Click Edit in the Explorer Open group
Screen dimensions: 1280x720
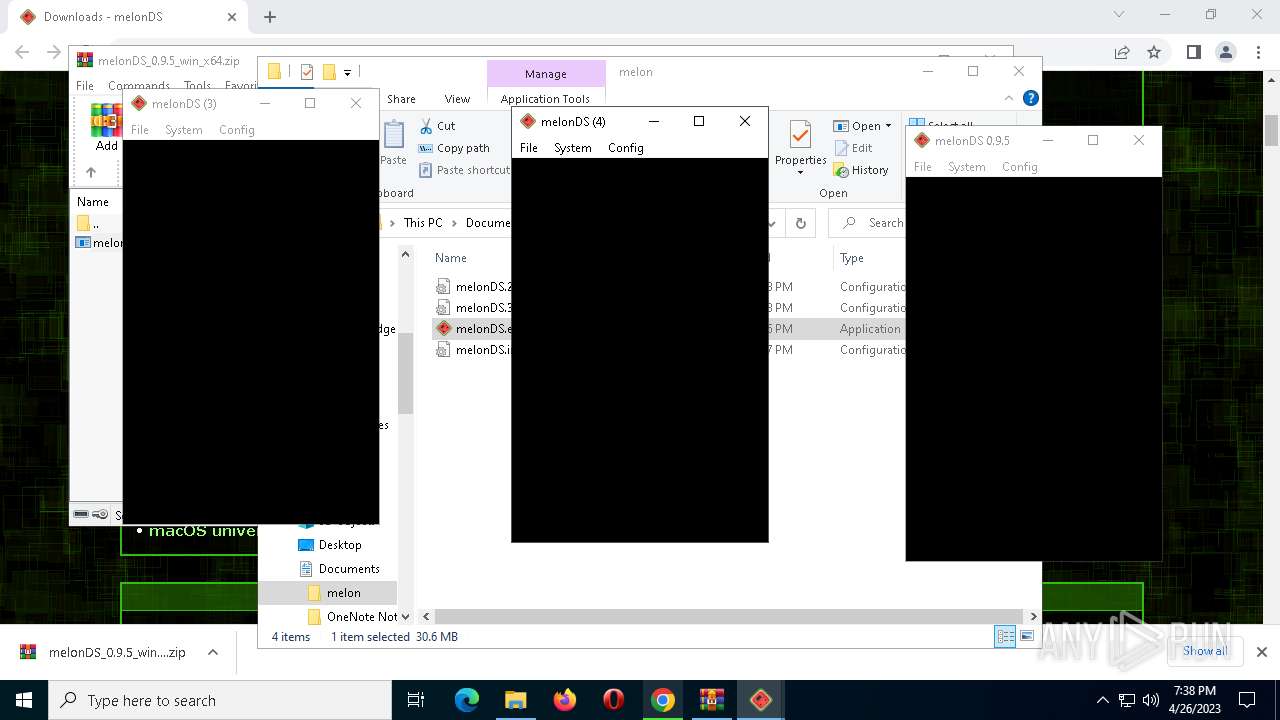[853, 148]
